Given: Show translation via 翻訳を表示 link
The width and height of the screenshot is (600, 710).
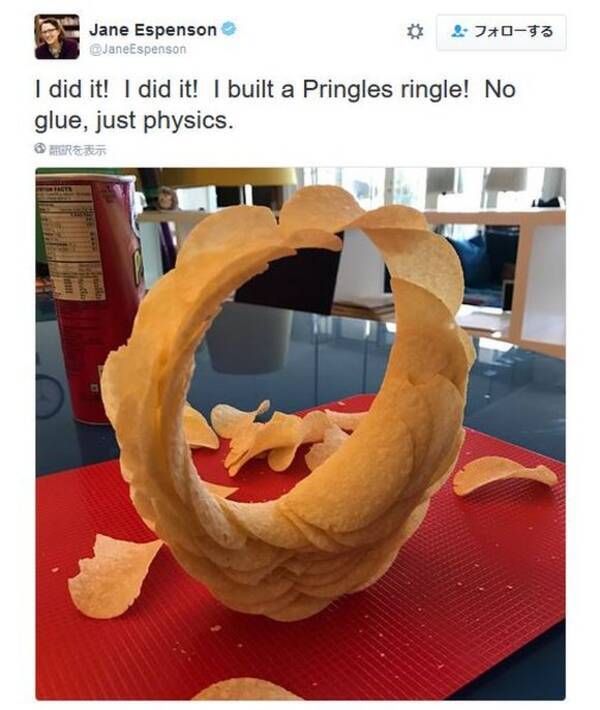Looking at the screenshot, I should 77,150.
